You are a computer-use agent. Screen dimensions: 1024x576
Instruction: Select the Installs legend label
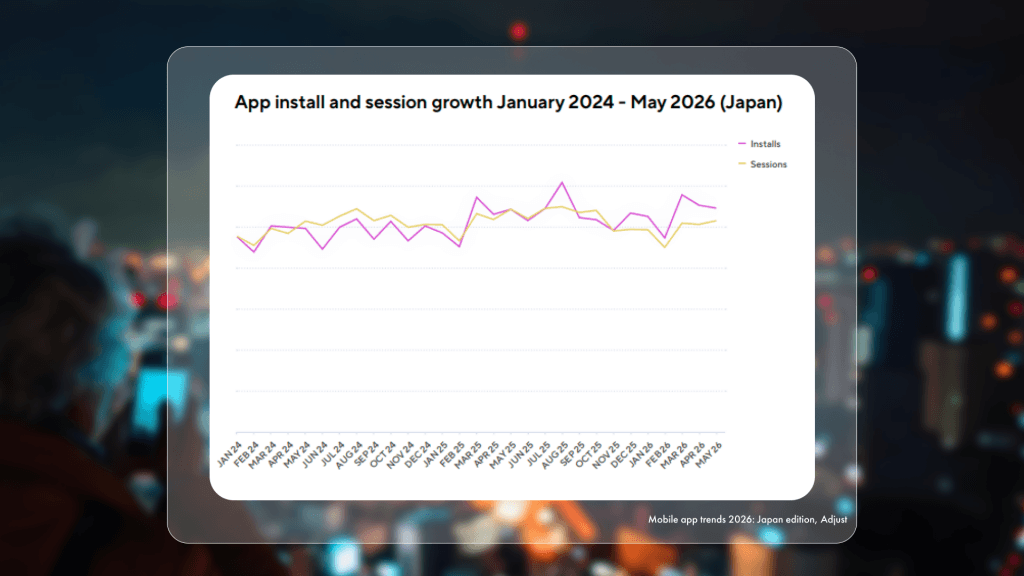[x=765, y=144]
